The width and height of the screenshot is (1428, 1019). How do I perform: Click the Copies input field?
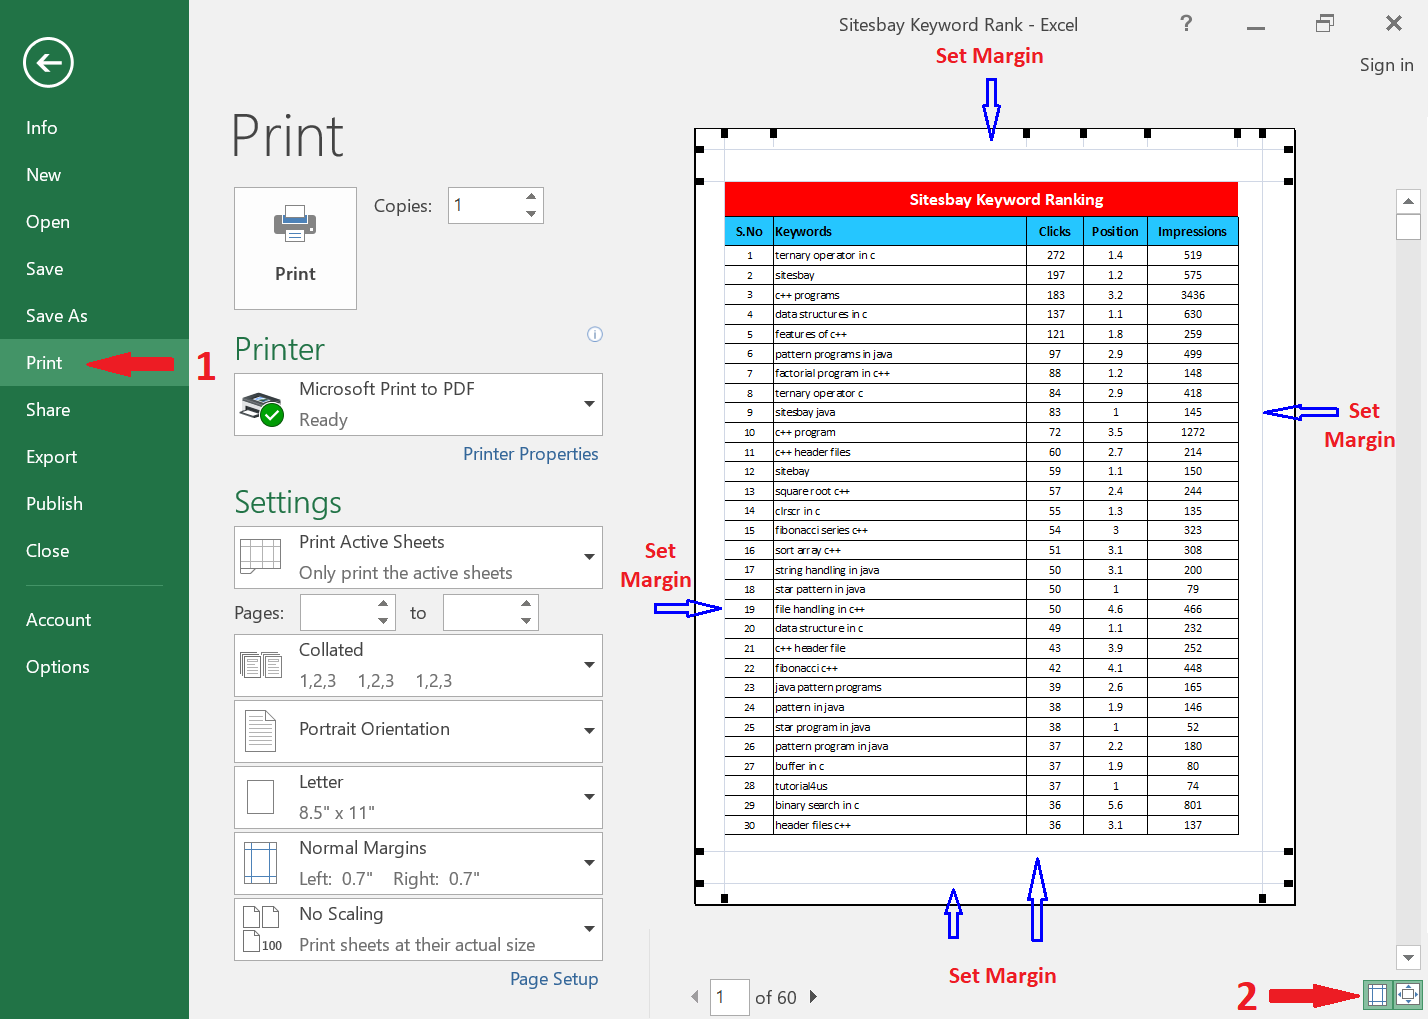[485, 206]
